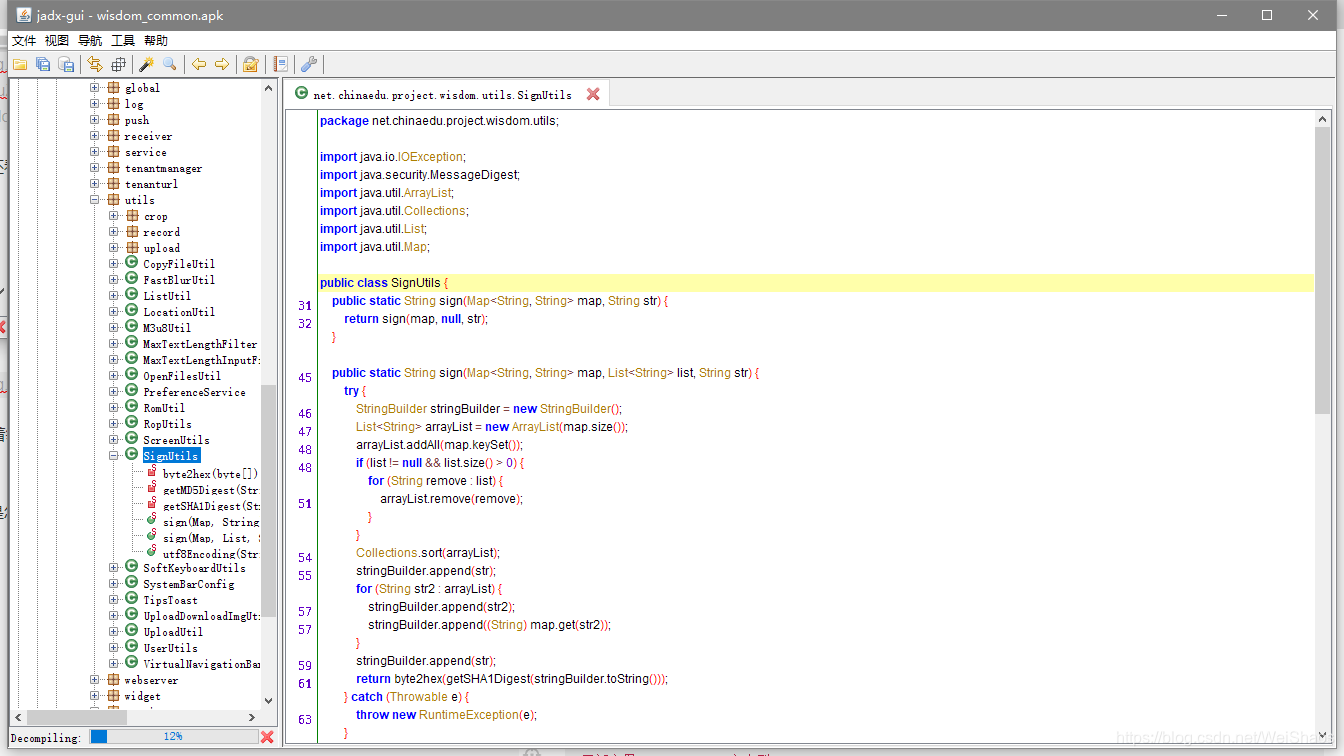Select the receiver package
This screenshot has height=756, width=1344.
point(148,136)
